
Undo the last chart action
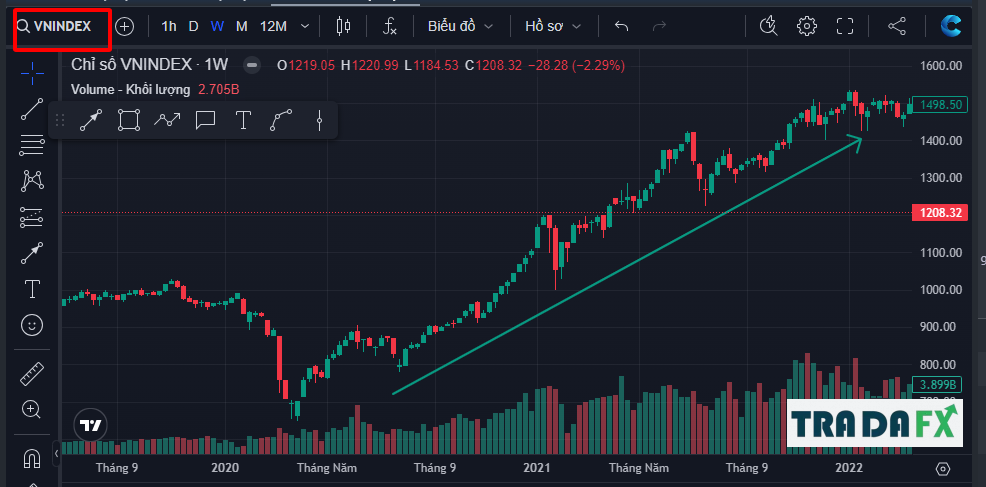coord(621,26)
